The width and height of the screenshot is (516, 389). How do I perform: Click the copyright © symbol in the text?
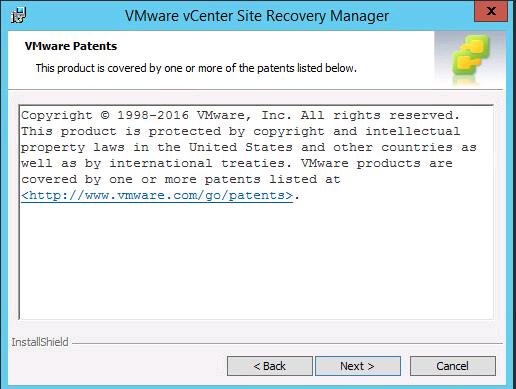point(105,115)
